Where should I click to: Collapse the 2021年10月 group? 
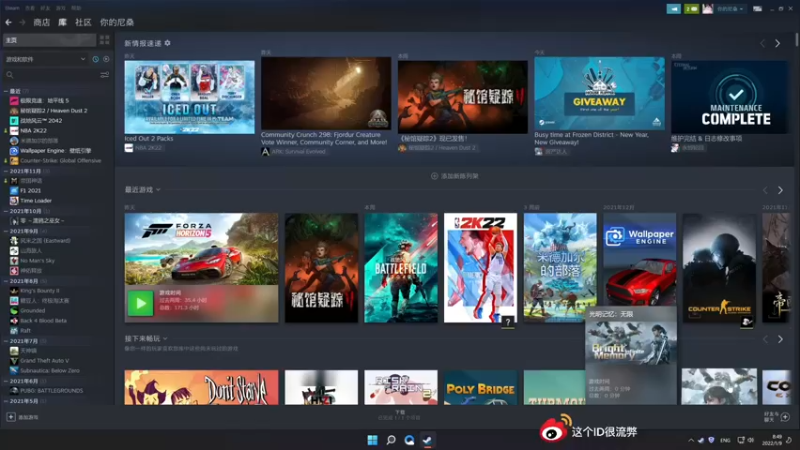click(x=6, y=211)
